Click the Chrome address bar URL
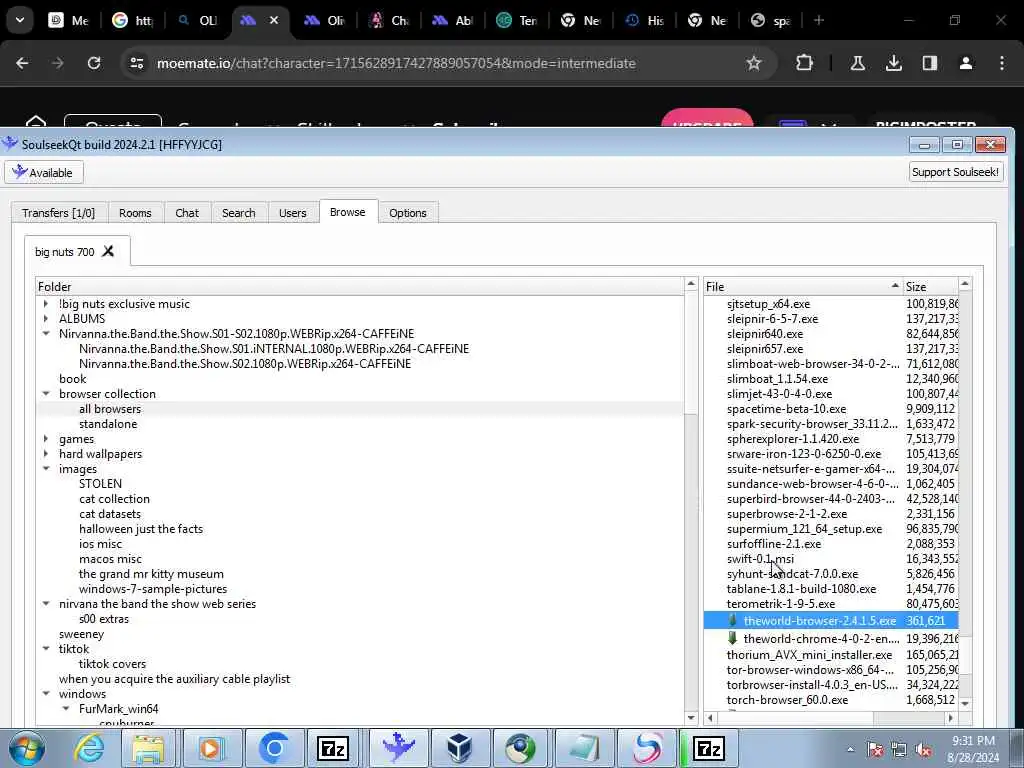The image size is (1024, 768). click(x=396, y=63)
